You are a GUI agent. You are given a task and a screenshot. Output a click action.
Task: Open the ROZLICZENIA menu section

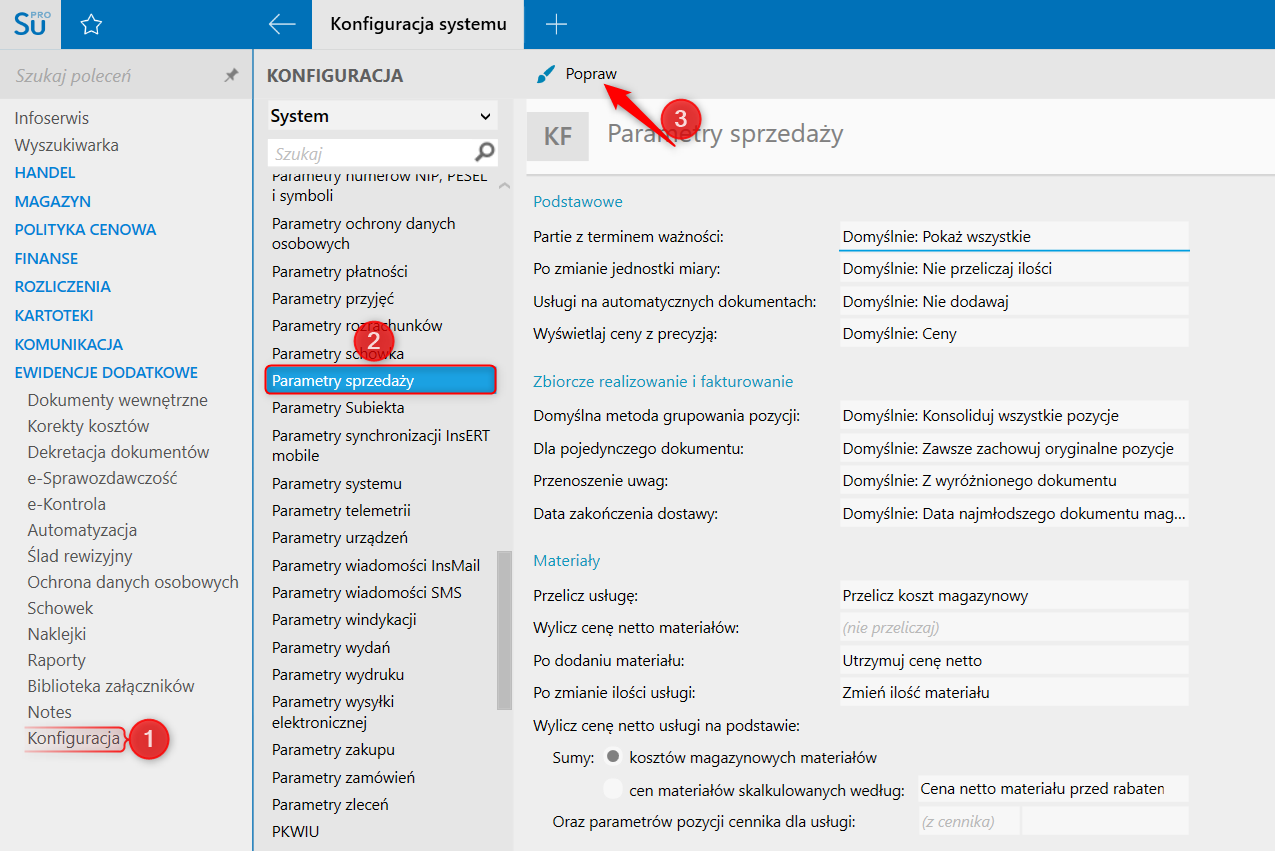coord(62,286)
